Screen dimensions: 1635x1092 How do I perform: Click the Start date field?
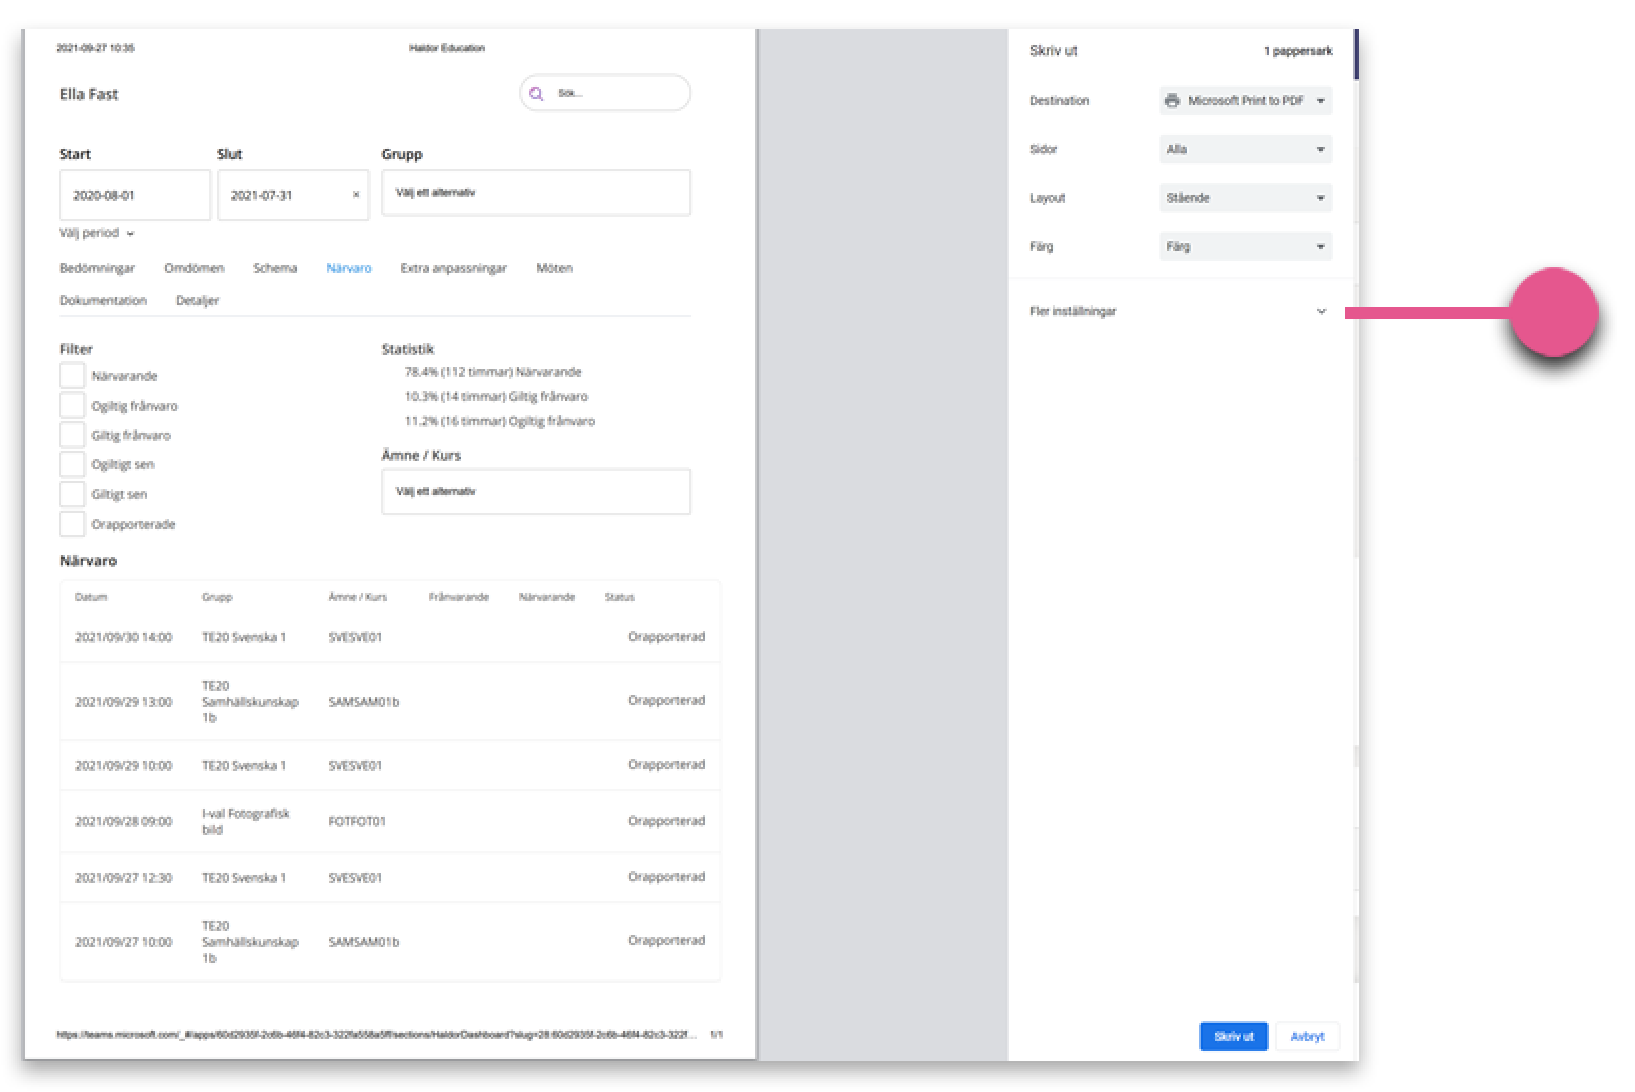(135, 195)
